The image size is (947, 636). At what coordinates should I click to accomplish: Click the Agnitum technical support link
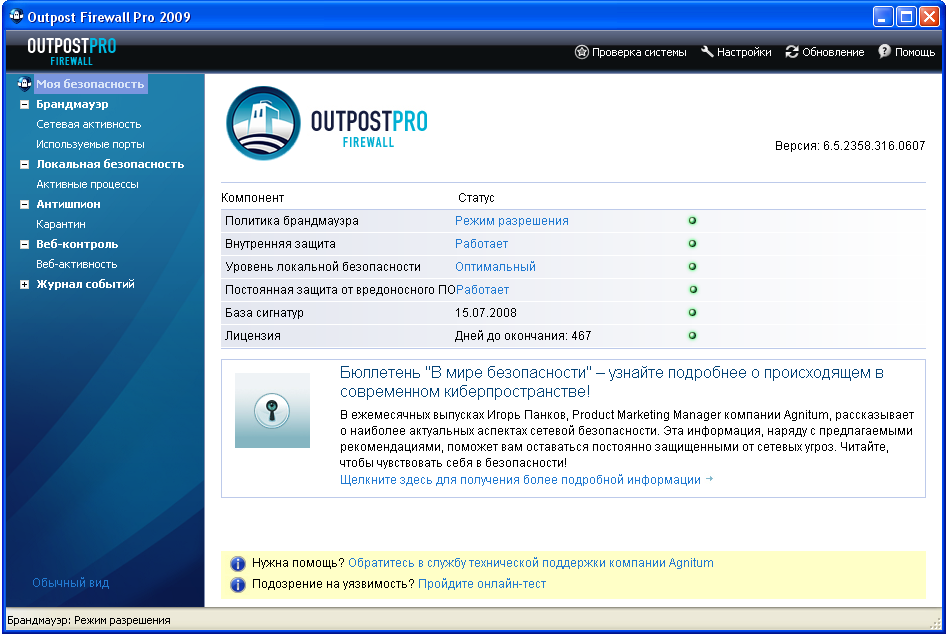(531, 563)
